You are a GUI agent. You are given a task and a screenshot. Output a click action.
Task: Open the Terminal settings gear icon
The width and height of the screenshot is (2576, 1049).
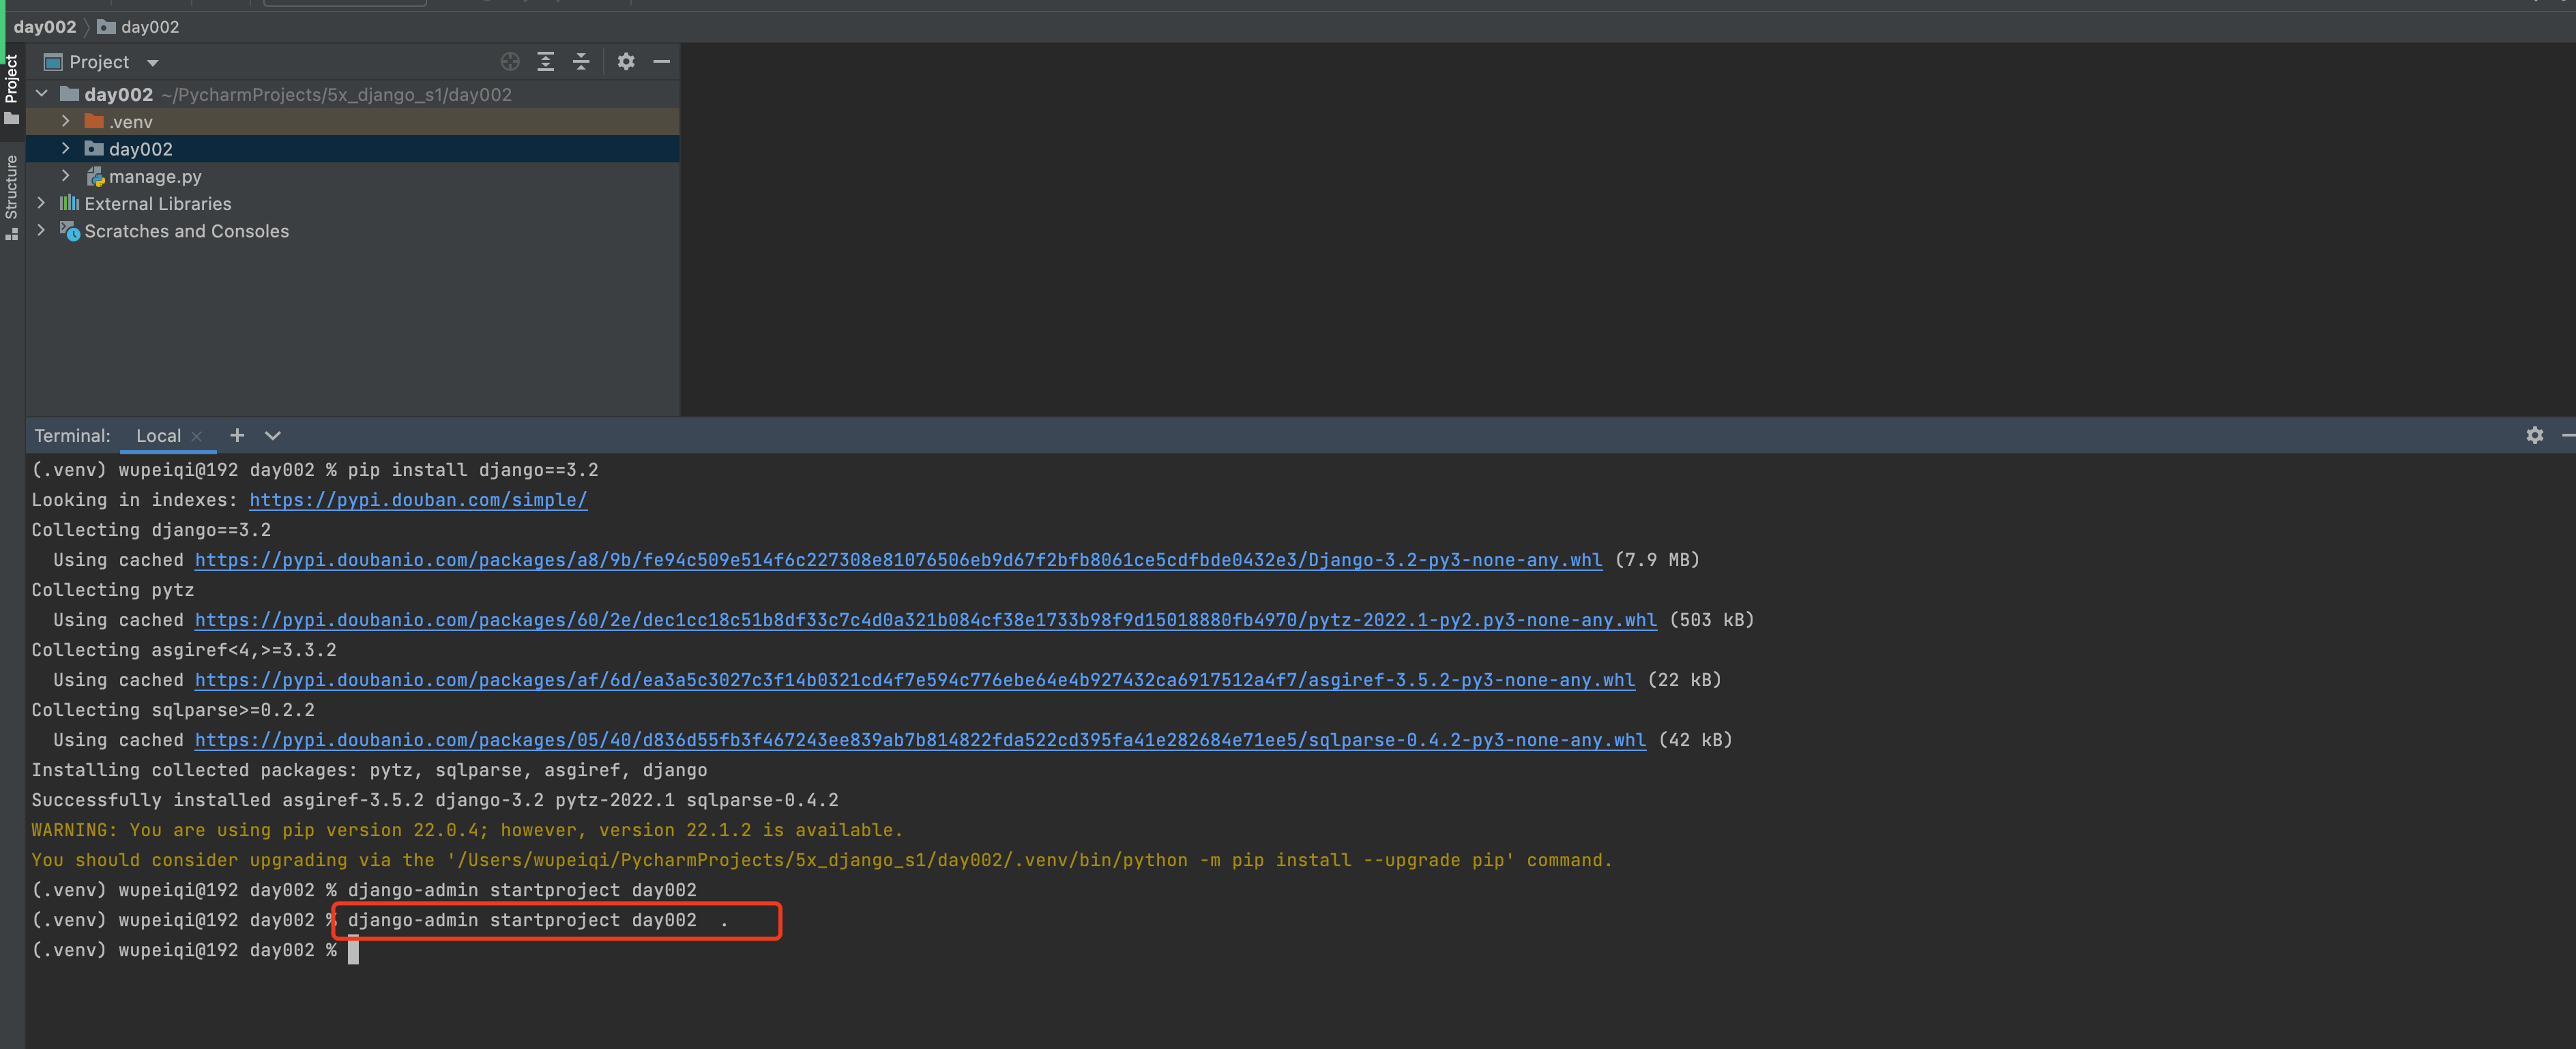2534,435
